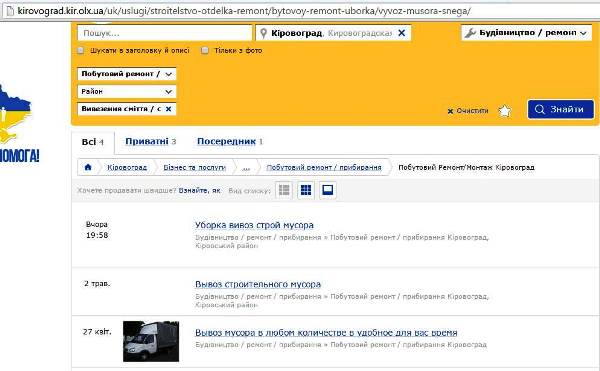
Task: Expand the '...' breadcrumb item
Action: 246,168
